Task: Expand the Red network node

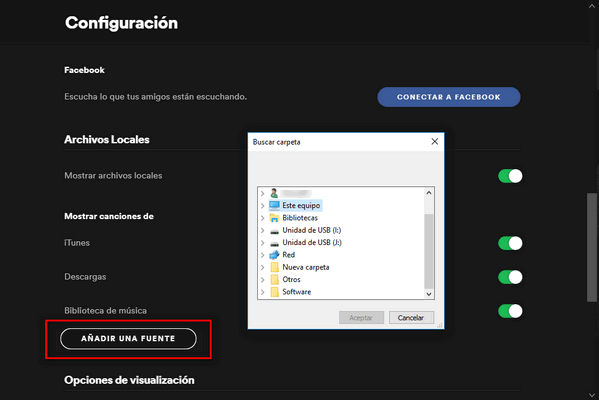Action: pos(262,255)
